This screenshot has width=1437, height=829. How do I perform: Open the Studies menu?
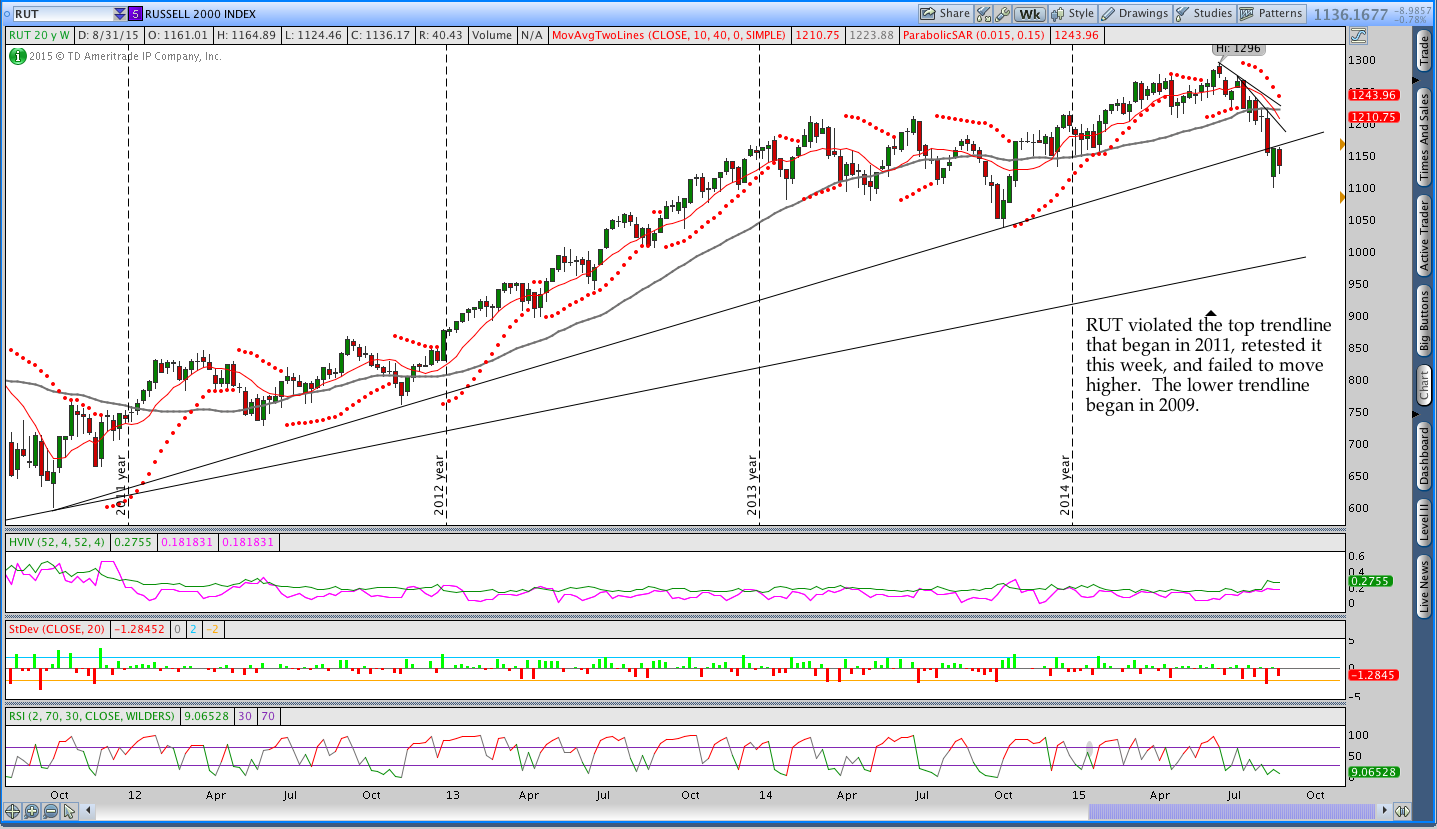tap(1204, 14)
